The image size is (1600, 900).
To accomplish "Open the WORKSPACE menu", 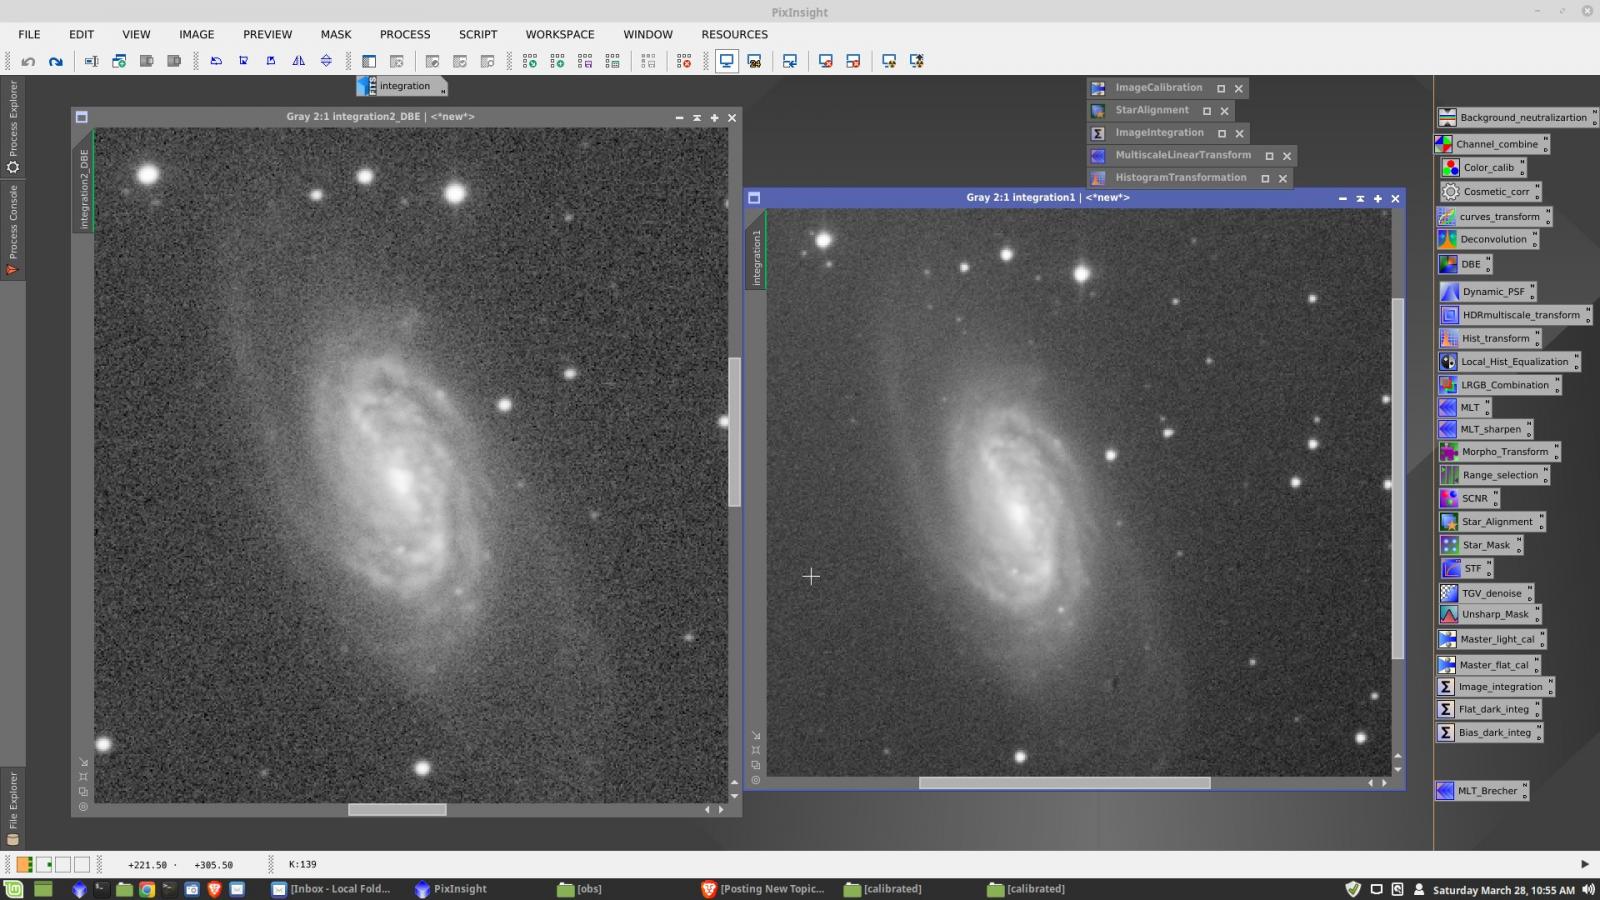I will pyautogui.click(x=560, y=34).
